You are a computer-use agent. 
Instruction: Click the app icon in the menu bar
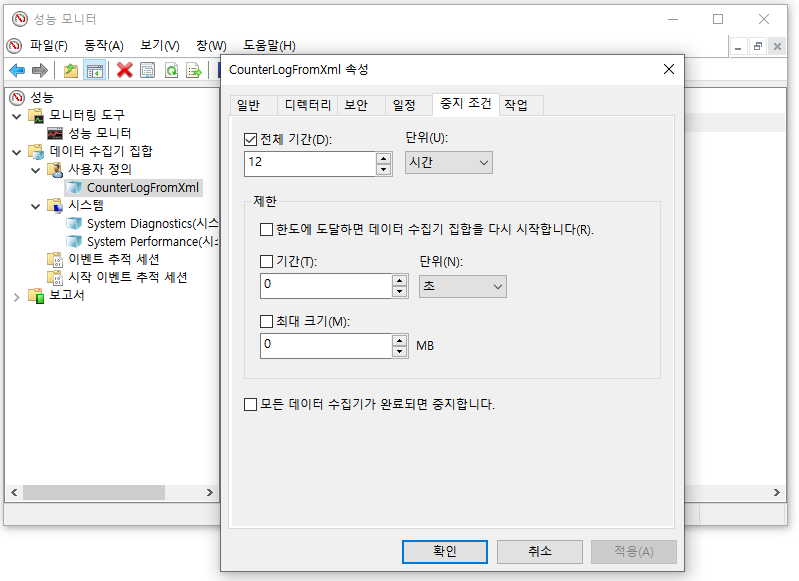point(14,46)
